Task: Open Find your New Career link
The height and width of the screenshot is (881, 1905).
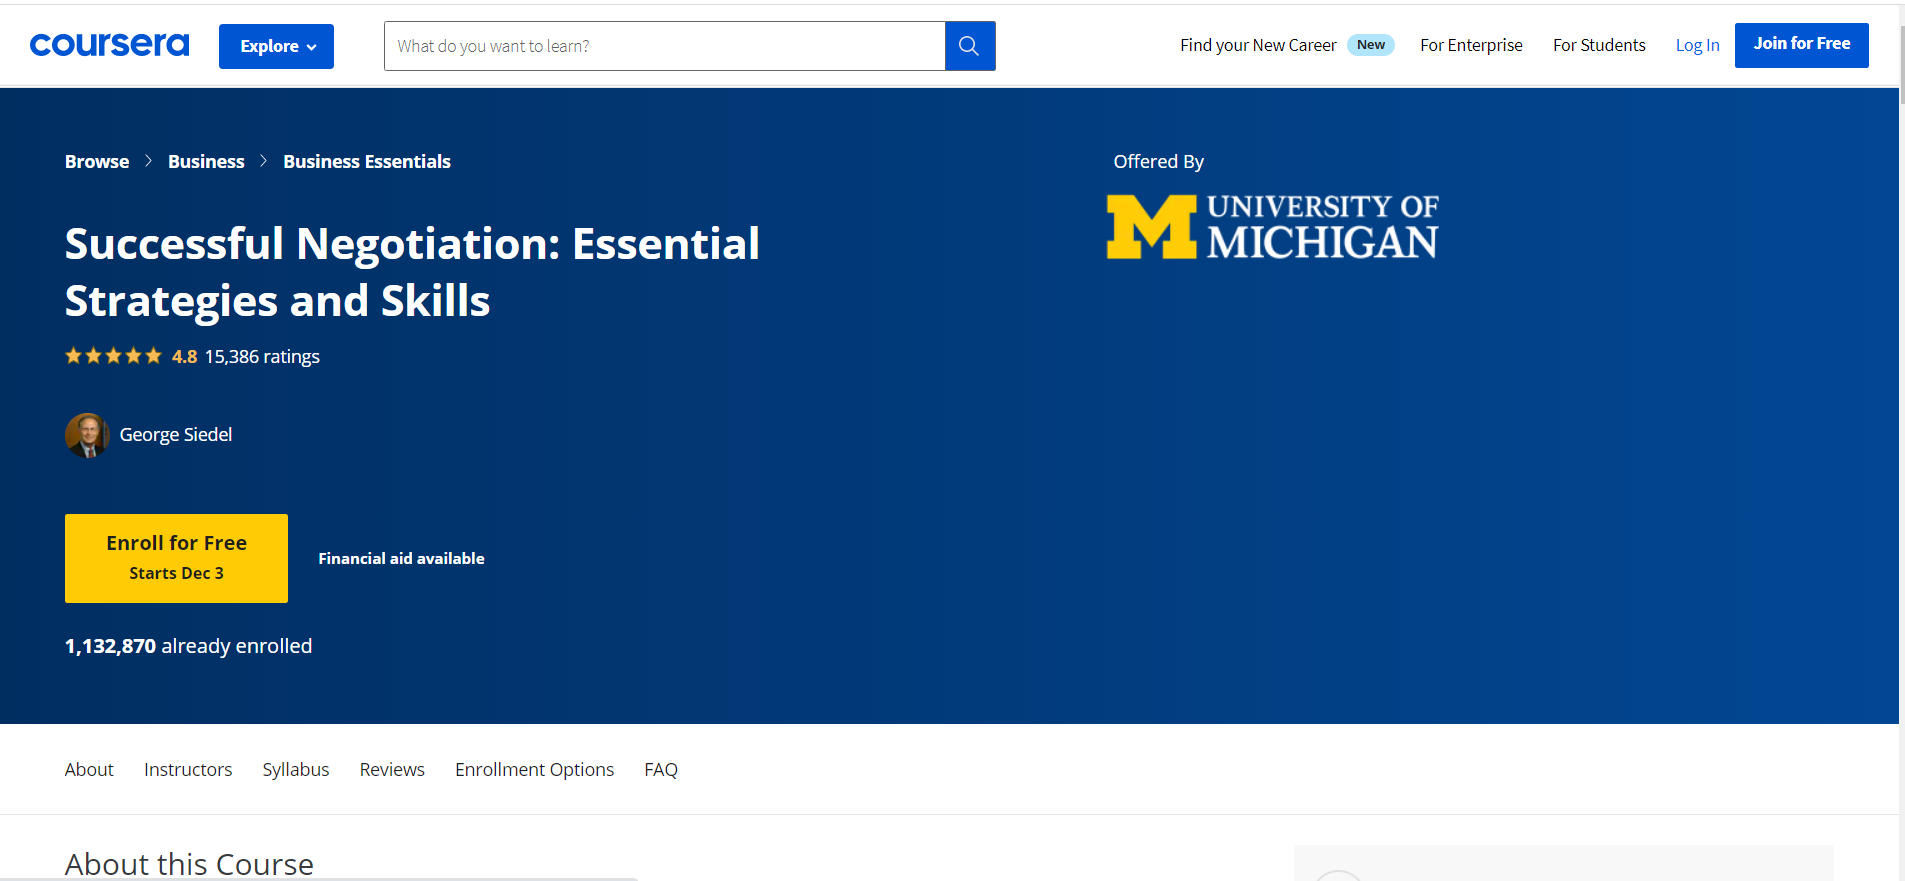Action: (1257, 45)
